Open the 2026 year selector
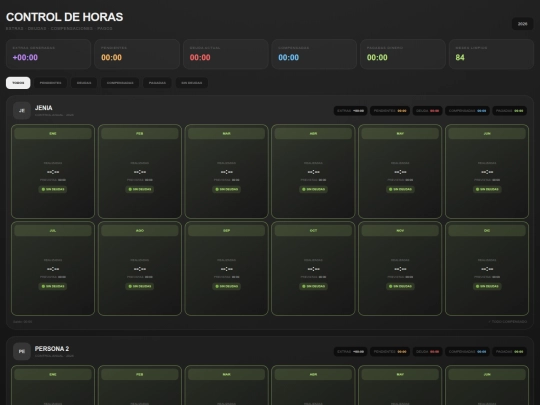The image size is (540, 405). point(522,24)
